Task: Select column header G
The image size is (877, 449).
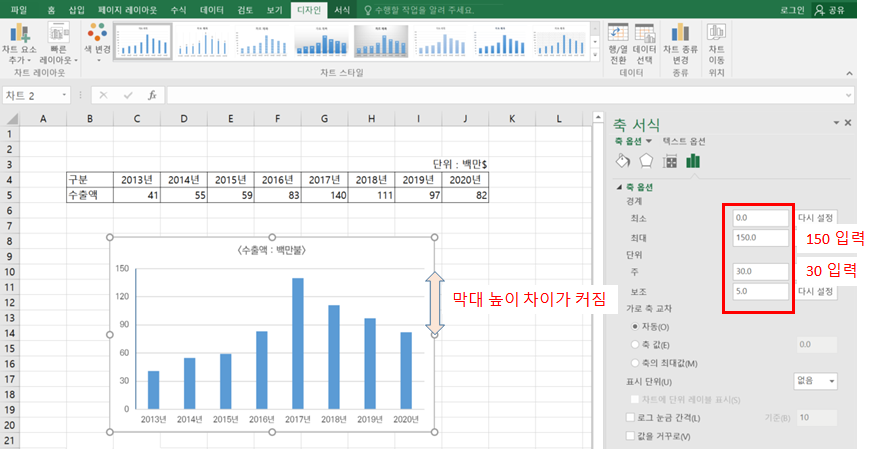Action: 324,119
